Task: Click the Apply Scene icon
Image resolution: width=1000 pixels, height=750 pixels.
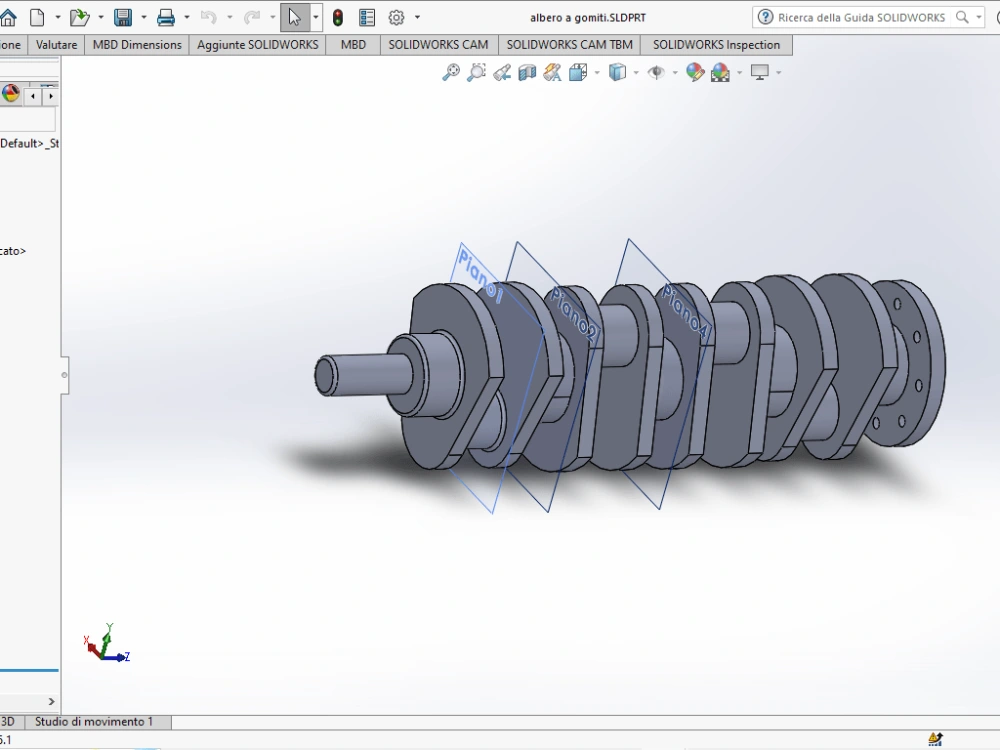Action: click(720, 72)
